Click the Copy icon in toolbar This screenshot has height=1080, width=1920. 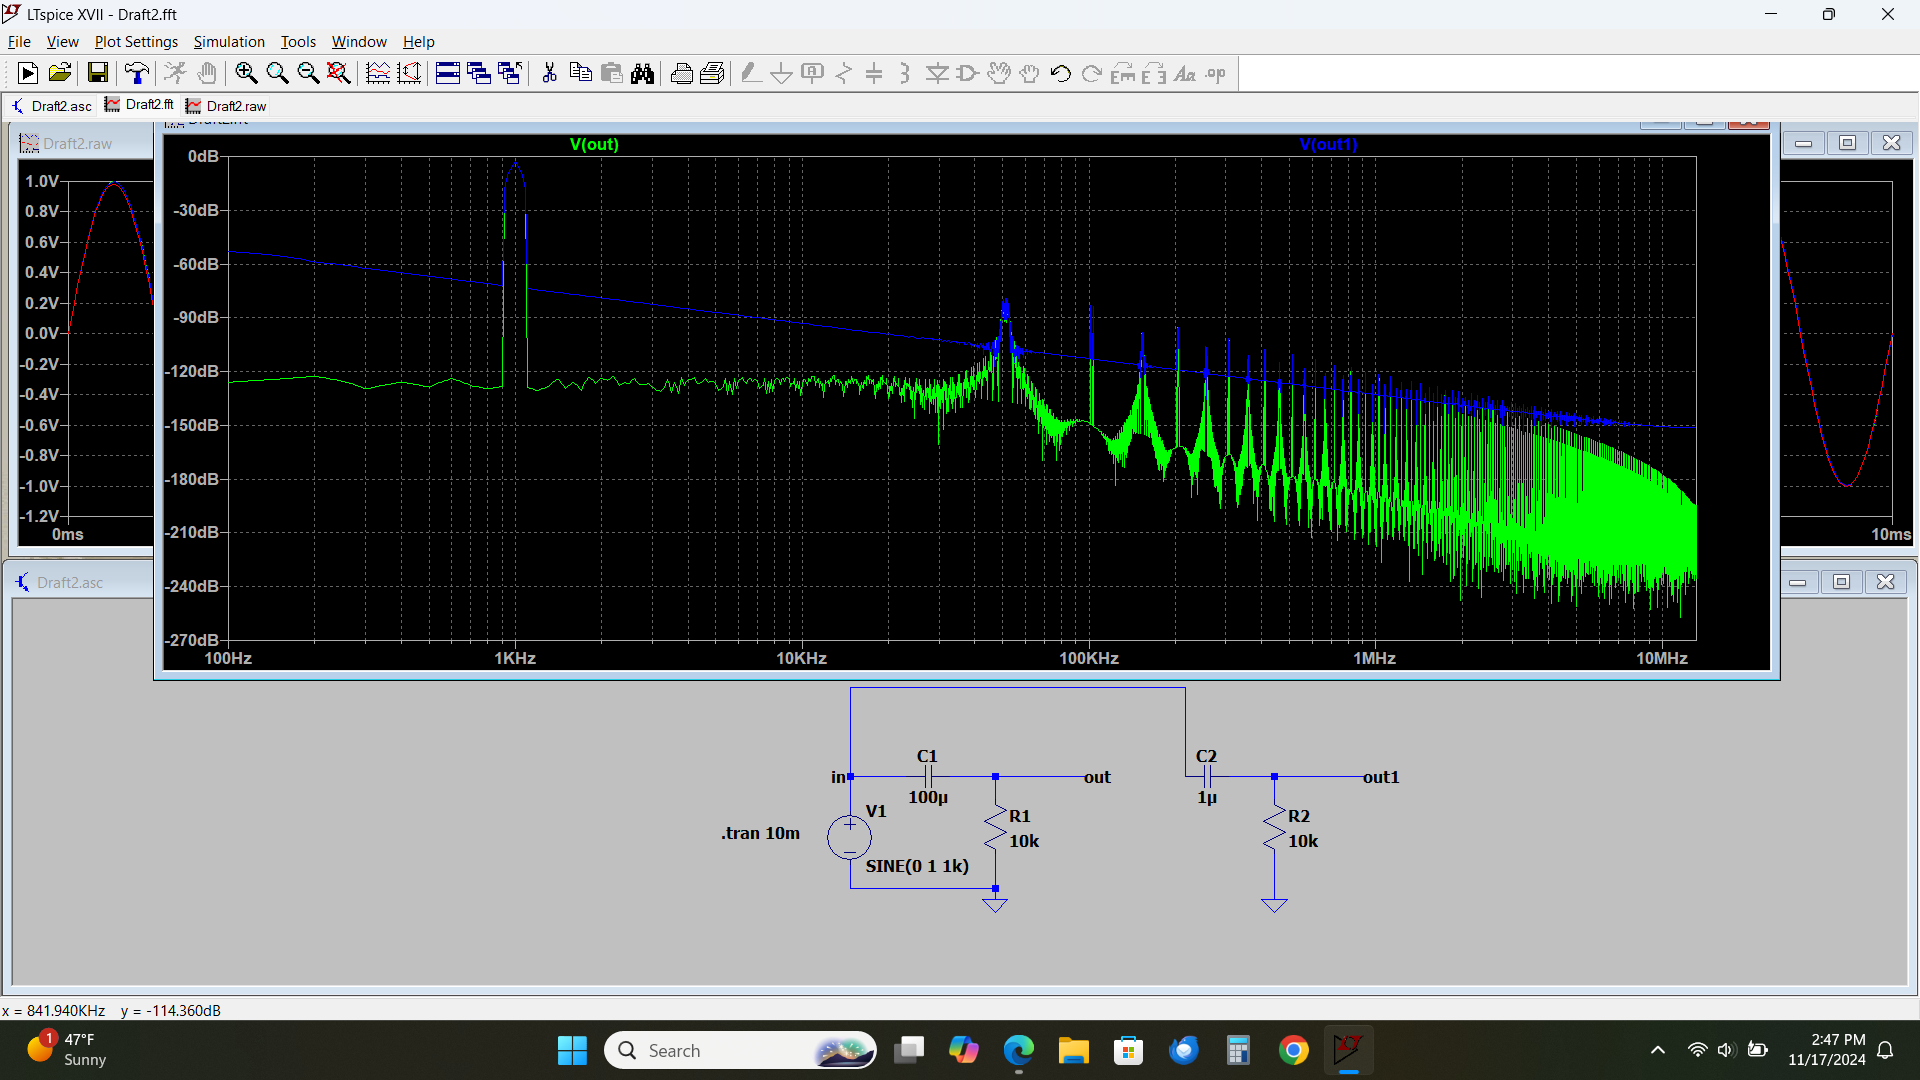(580, 73)
